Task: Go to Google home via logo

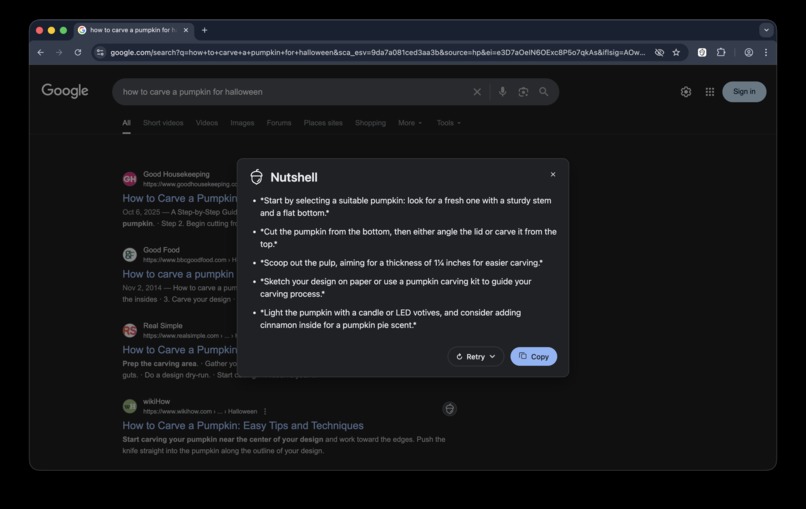Action: click(65, 91)
